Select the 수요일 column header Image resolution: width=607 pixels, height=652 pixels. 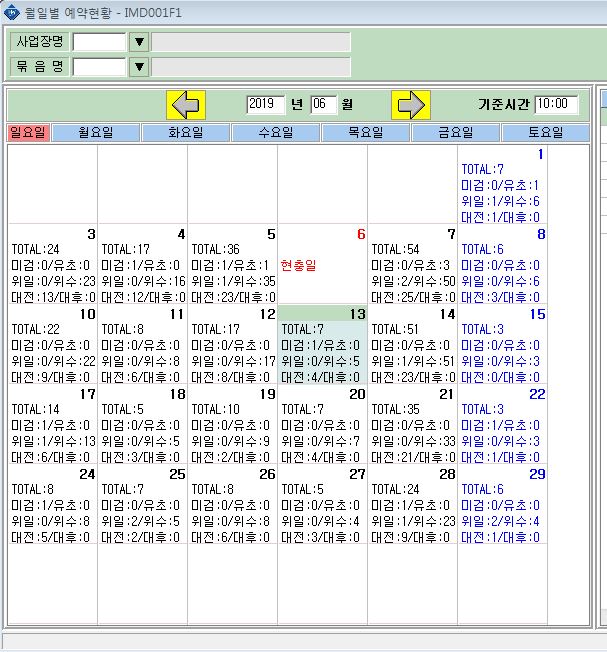coord(276,133)
